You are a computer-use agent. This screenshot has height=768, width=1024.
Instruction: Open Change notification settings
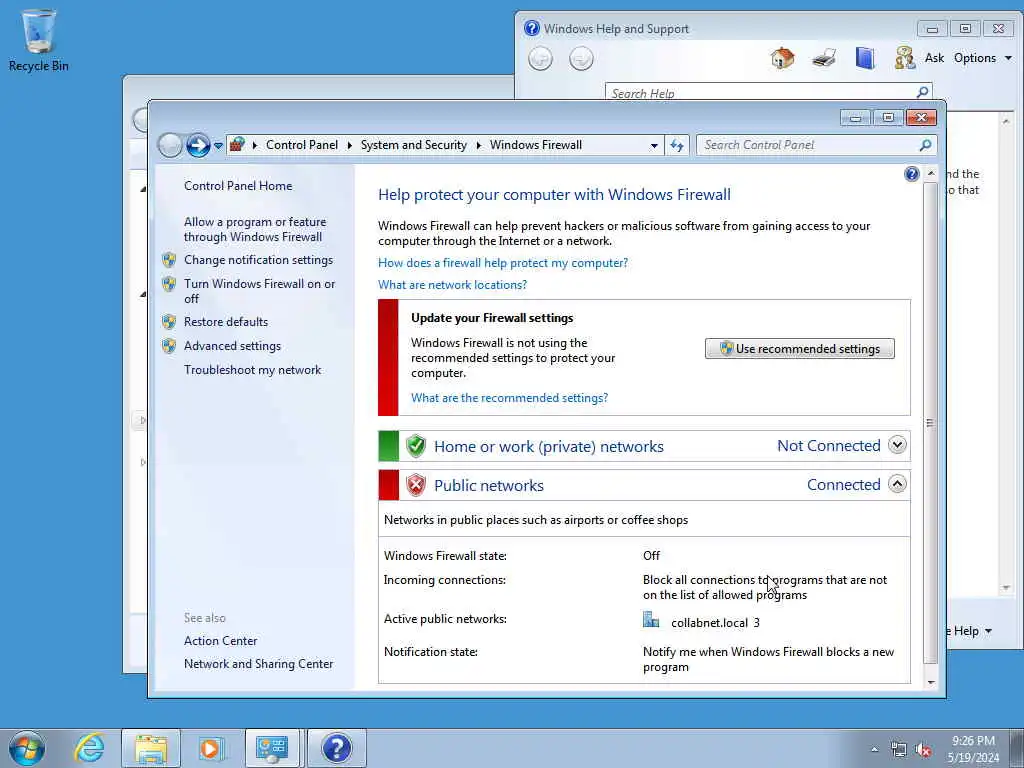point(258,260)
